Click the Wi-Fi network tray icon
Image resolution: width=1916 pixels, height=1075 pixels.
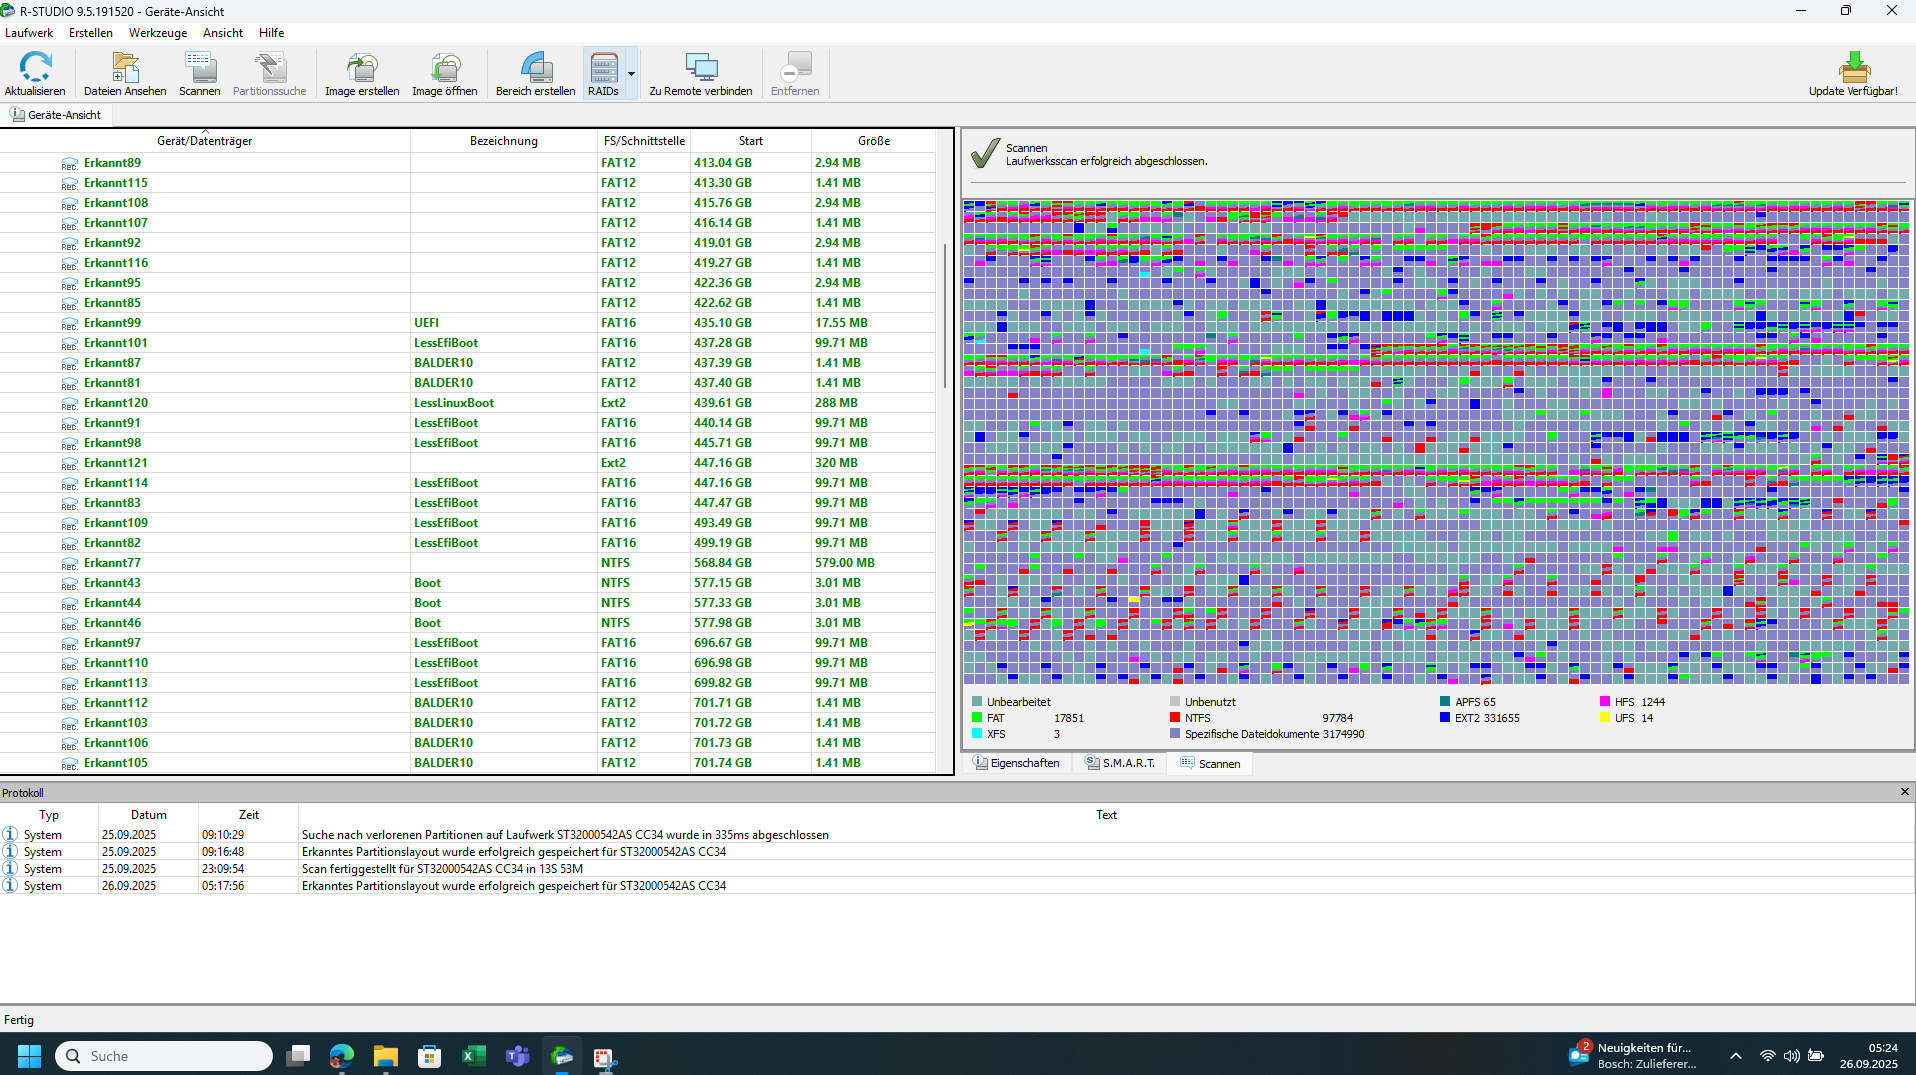click(x=1768, y=1056)
